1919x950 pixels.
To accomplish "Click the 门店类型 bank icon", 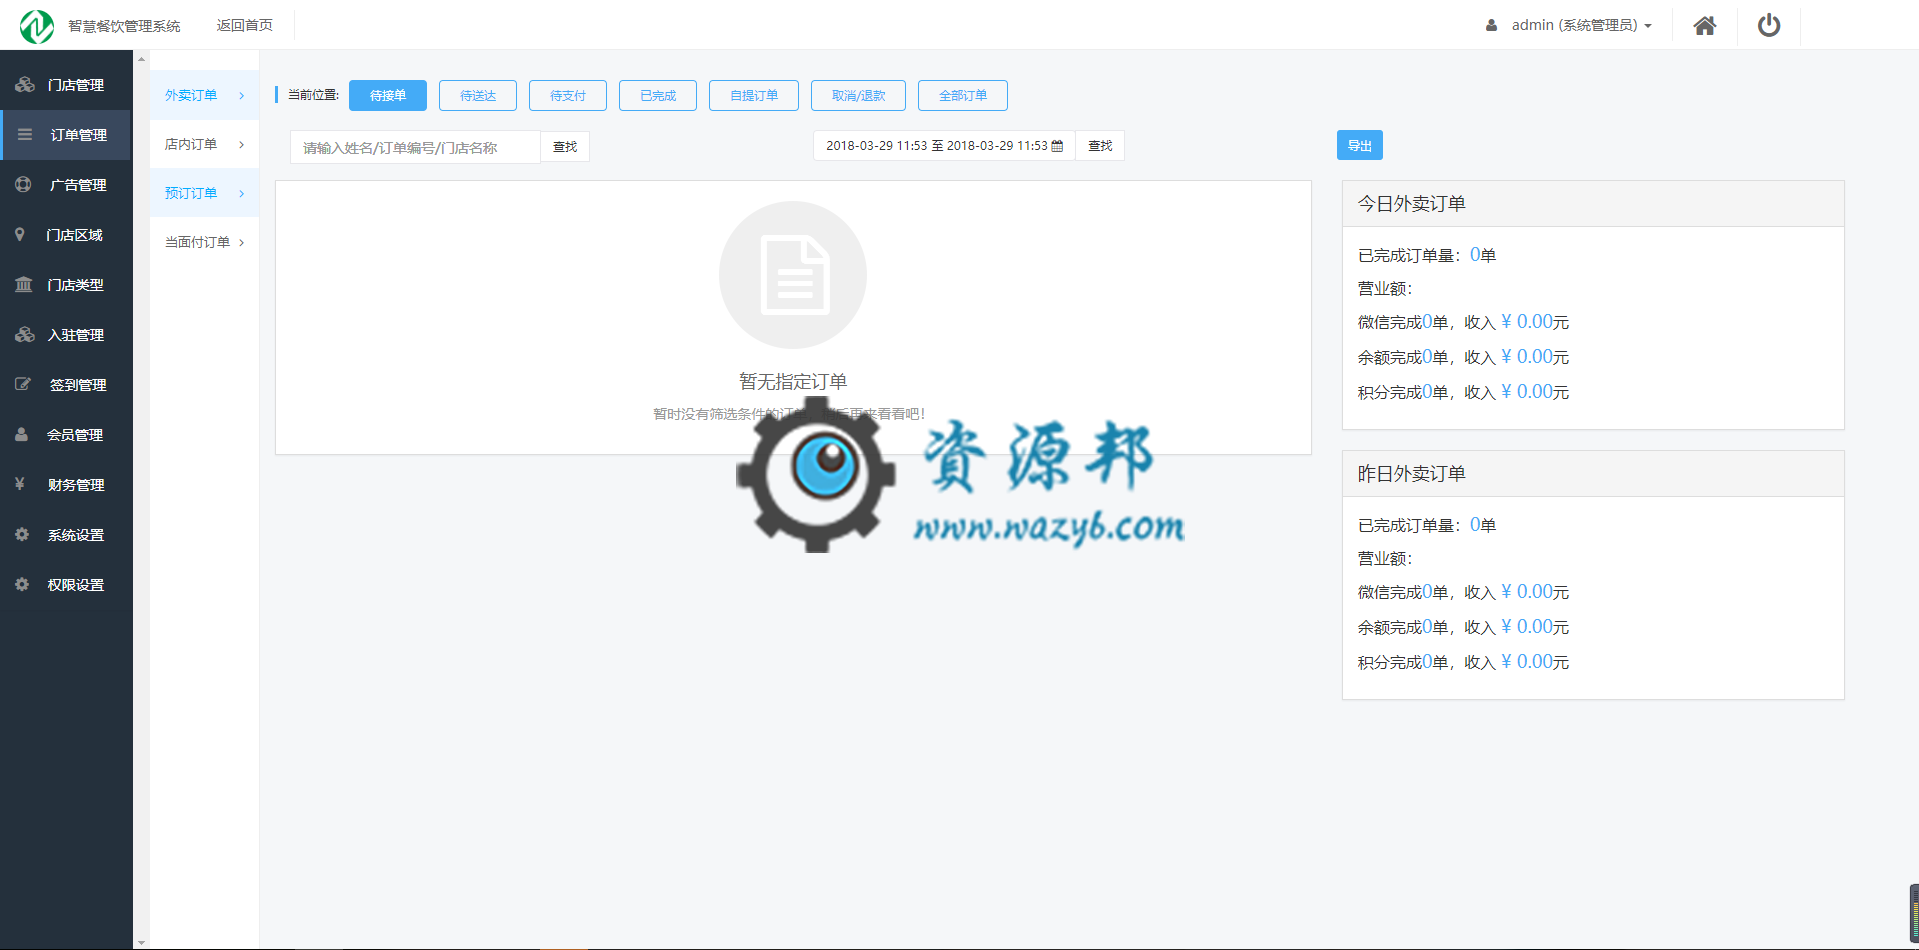I will coord(24,285).
